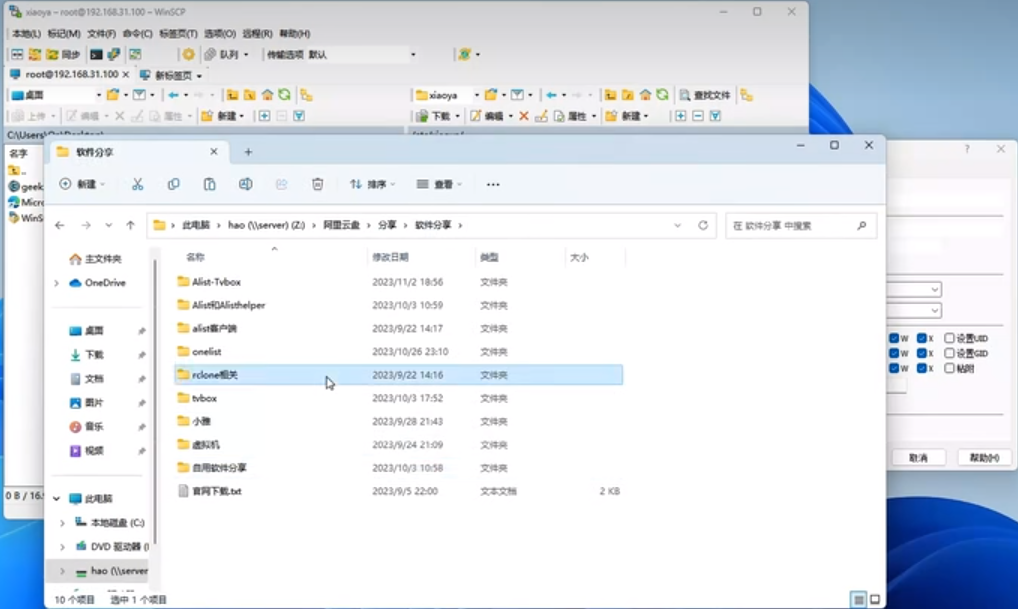Open the WinSCP 文件(F) menu

[102, 33]
